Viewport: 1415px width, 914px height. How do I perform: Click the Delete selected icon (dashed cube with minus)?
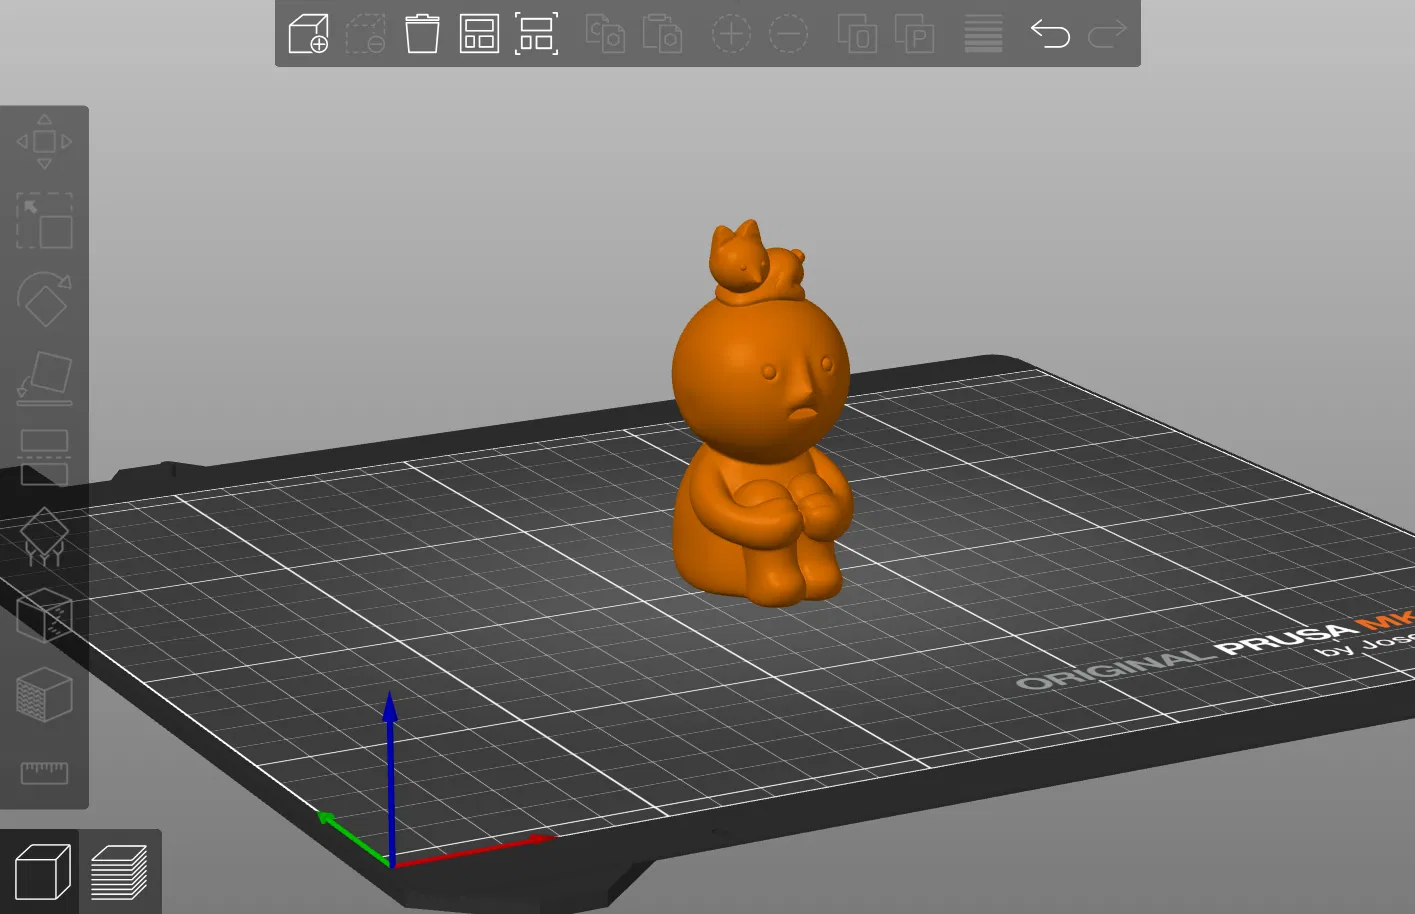pyautogui.click(x=366, y=34)
